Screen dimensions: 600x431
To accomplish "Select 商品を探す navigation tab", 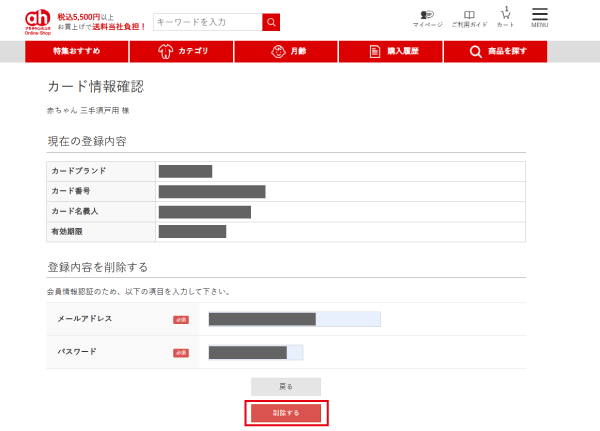I will click(496, 51).
